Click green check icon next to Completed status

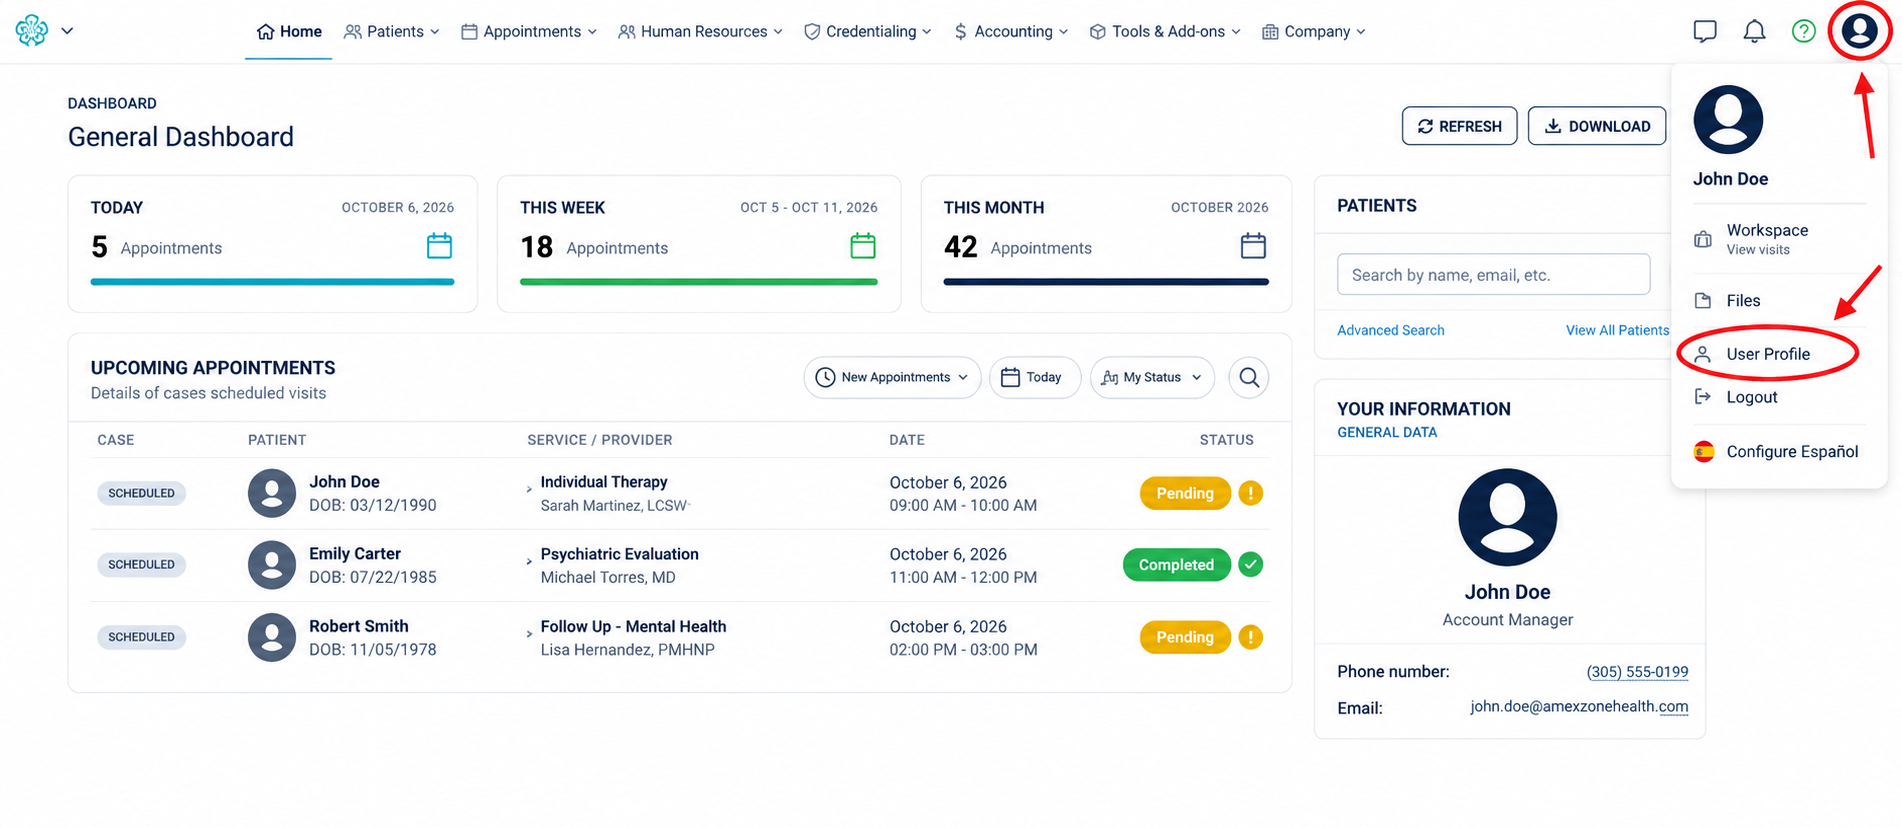(1250, 564)
